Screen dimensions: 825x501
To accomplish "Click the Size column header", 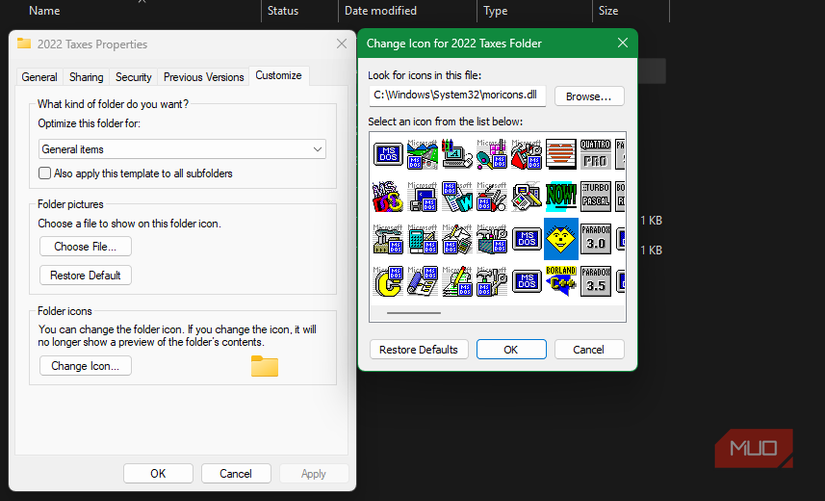I will click(x=608, y=11).
